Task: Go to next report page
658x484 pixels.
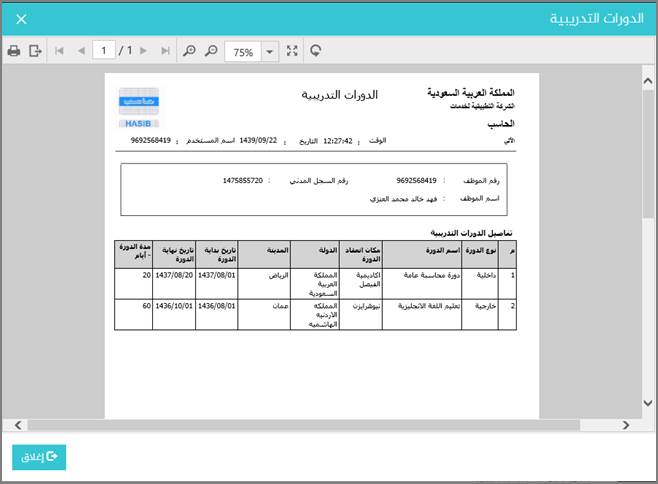Action: 144,51
